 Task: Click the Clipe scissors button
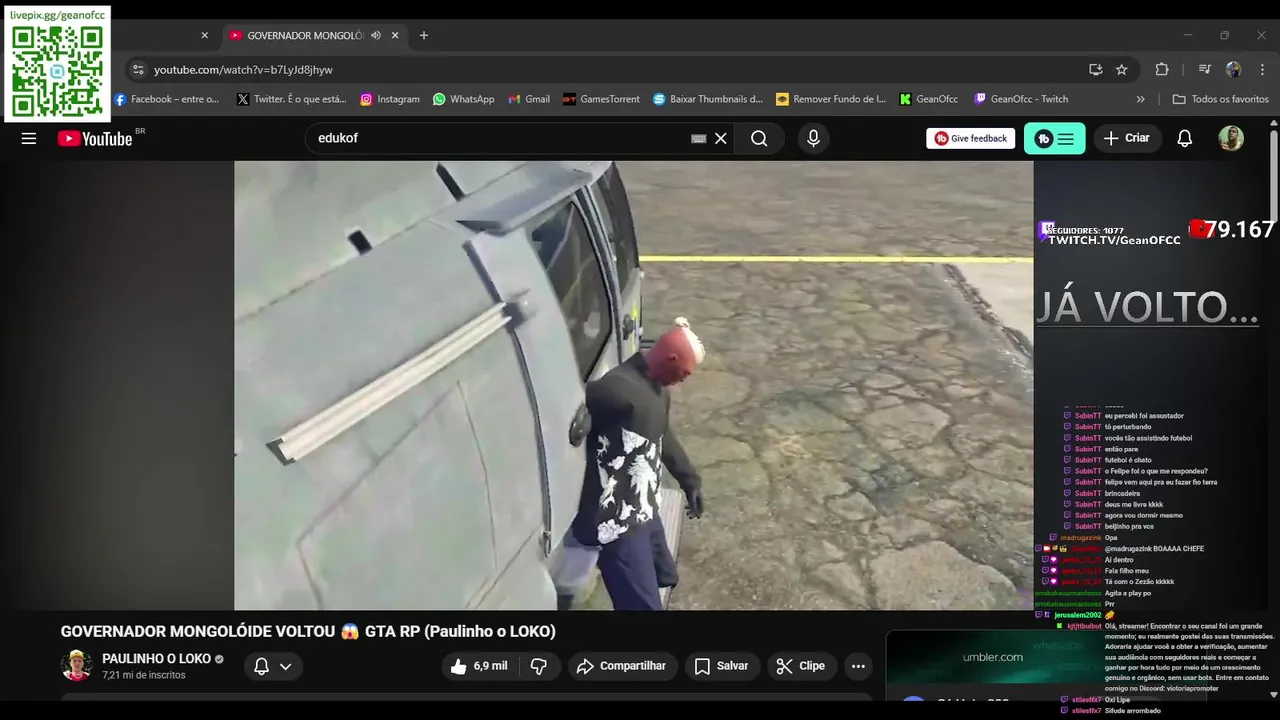pyautogui.click(x=801, y=666)
